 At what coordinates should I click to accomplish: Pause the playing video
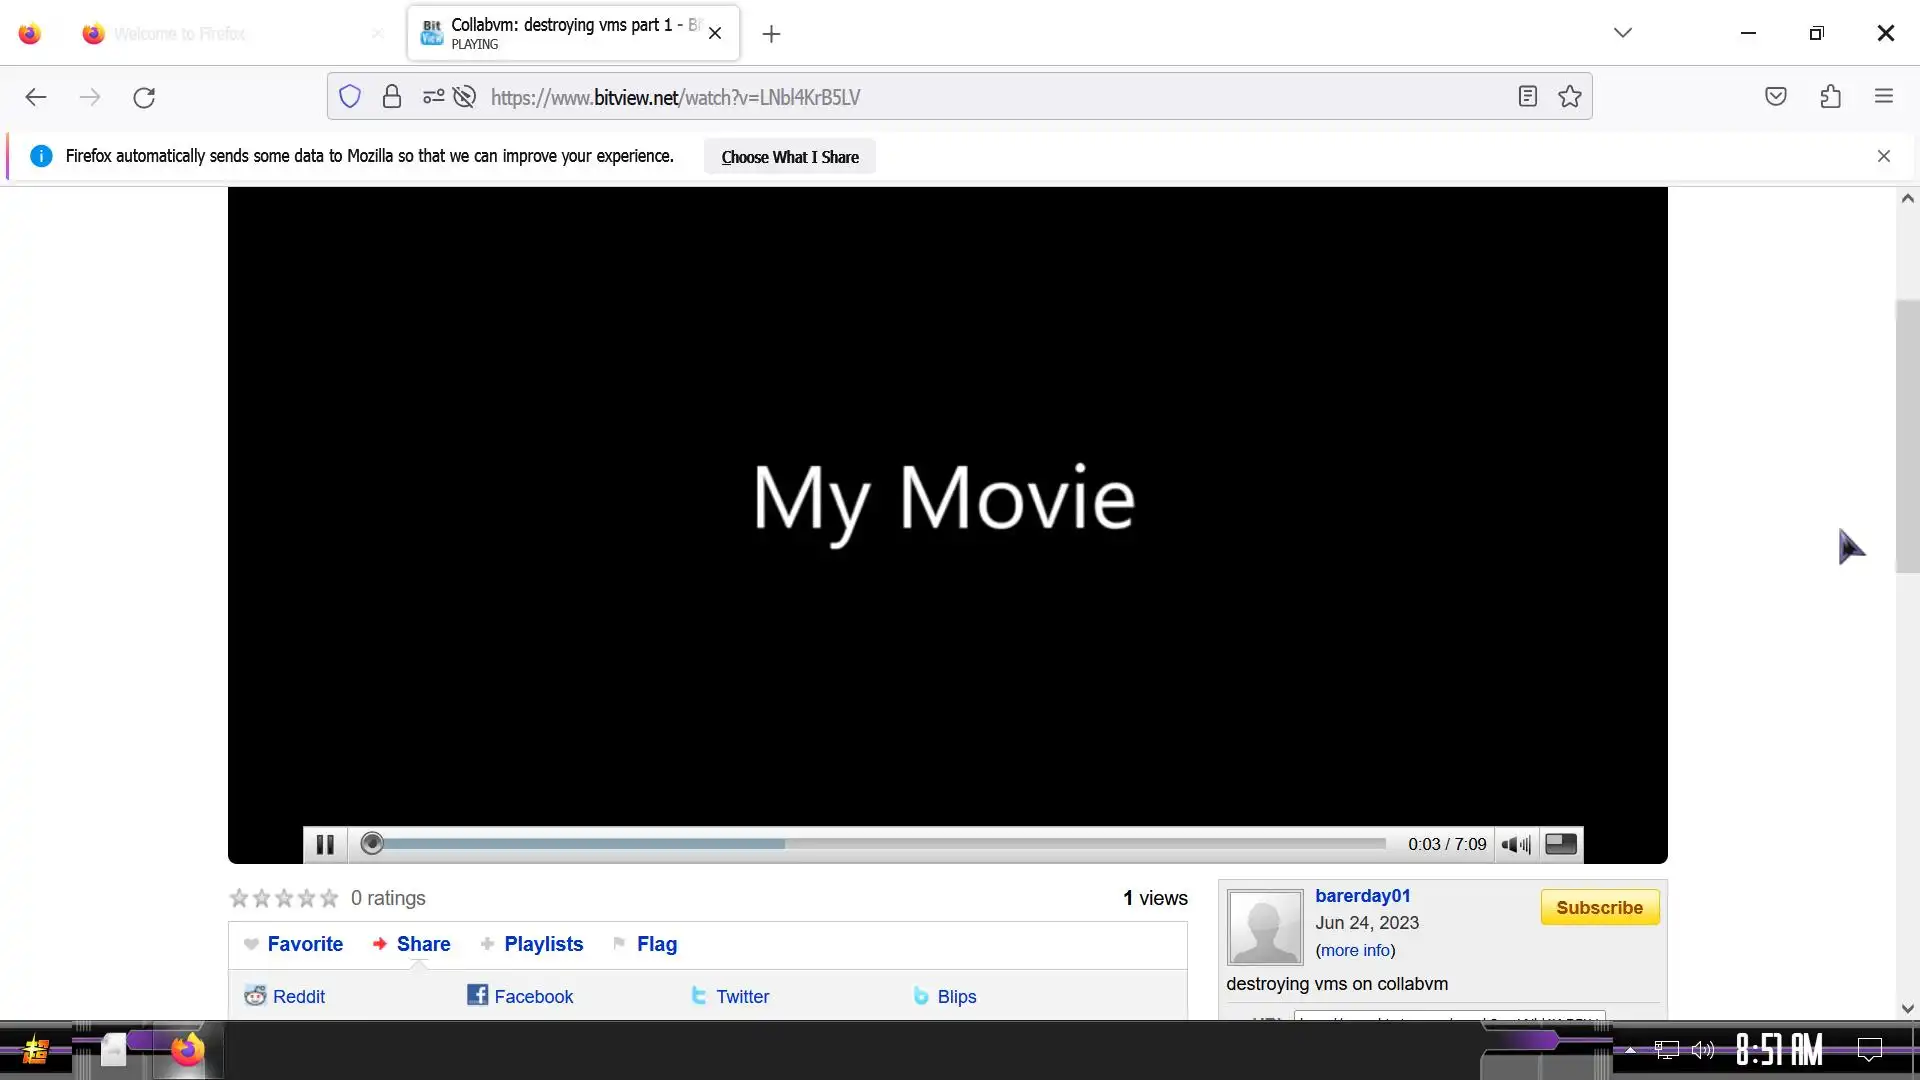(x=325, y=845)
